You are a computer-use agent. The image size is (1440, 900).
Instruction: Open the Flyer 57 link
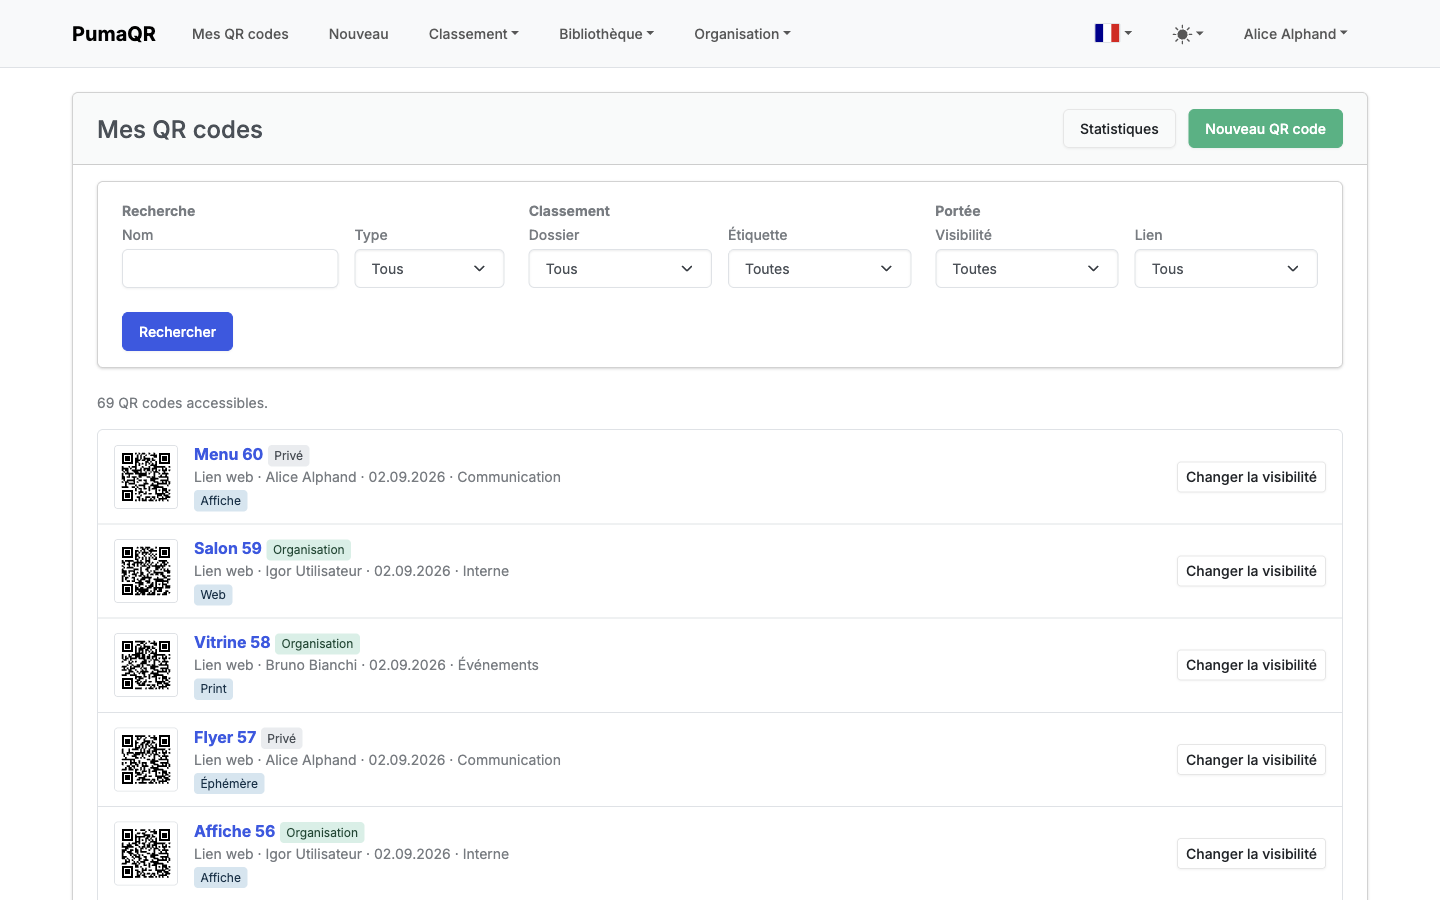[225, 737]
